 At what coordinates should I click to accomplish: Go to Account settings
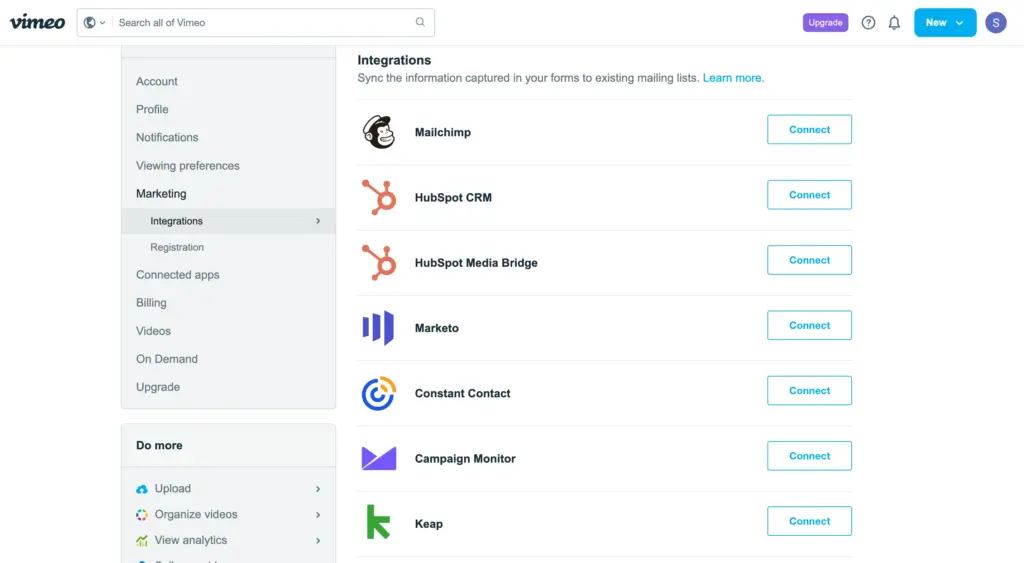157,81
